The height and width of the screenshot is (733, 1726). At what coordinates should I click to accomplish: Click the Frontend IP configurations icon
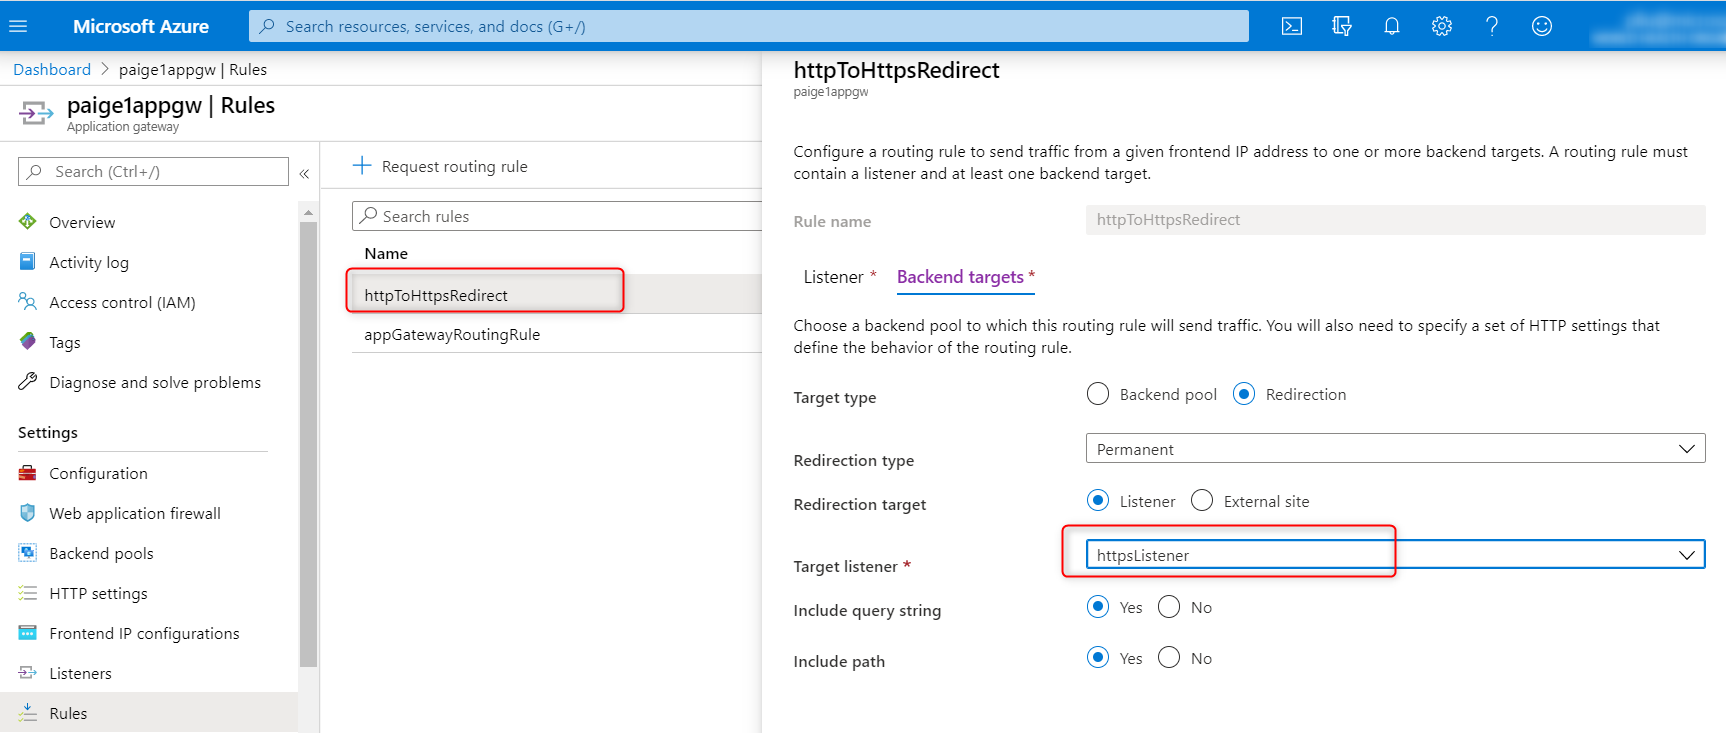tap(28, 633)
